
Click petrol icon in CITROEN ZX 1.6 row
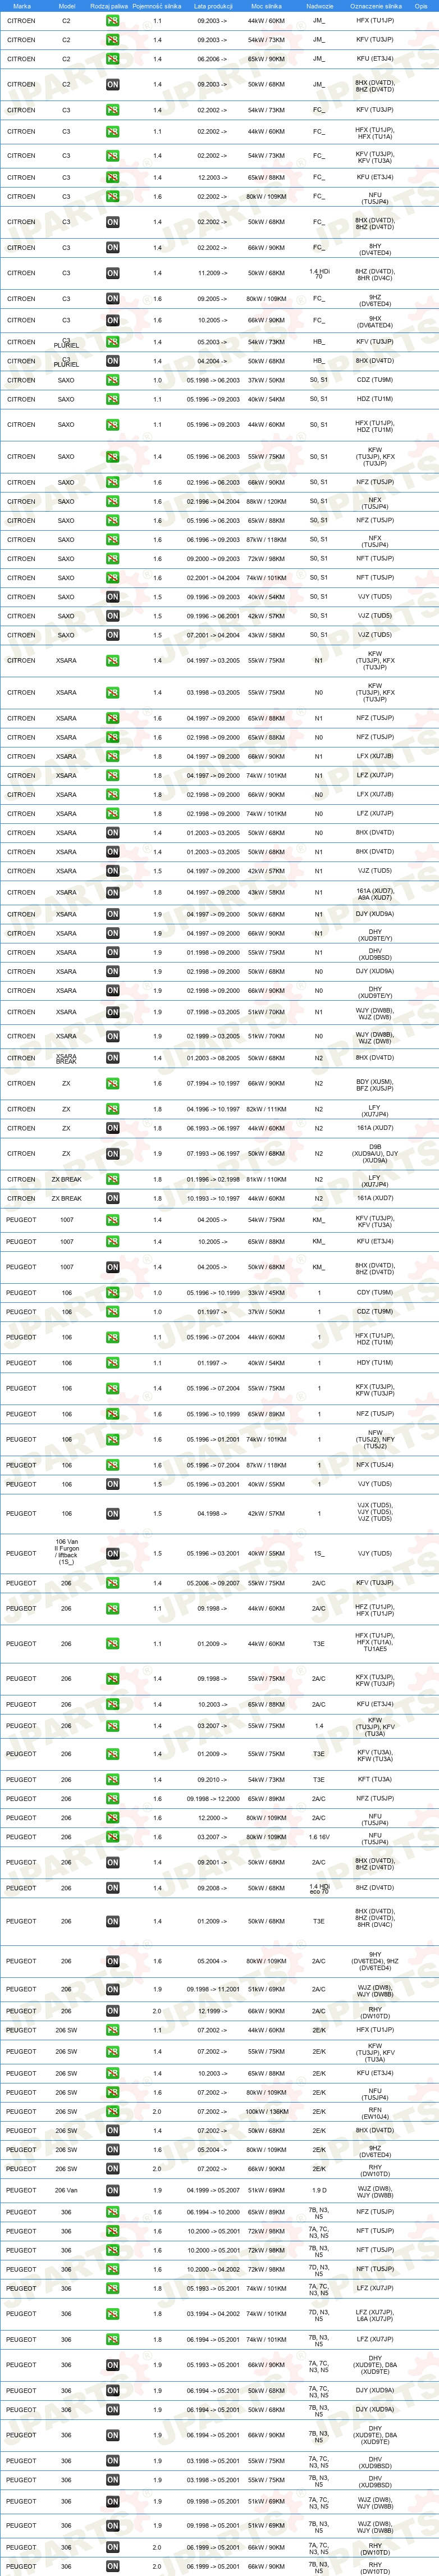pyautogui.click(x=112, y=1084)
